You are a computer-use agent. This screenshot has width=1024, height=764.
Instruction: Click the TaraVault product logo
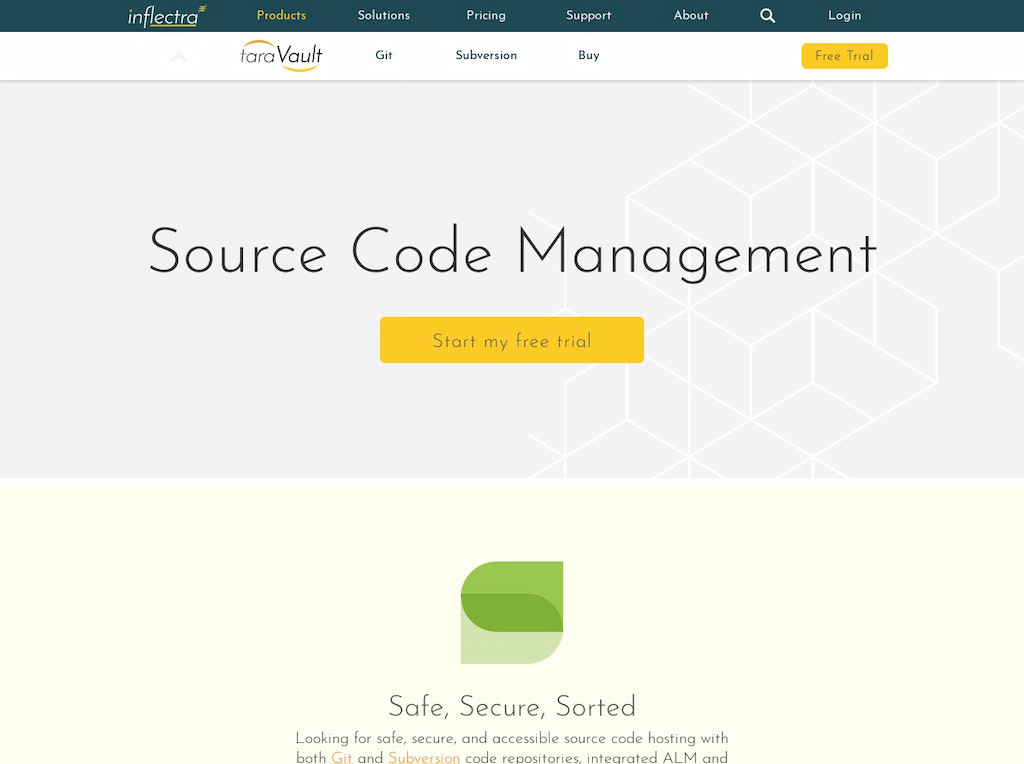(281, 56)
